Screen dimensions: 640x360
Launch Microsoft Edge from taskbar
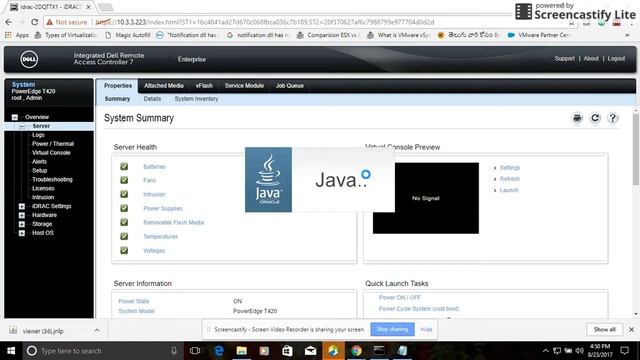(x=219, y=351)
